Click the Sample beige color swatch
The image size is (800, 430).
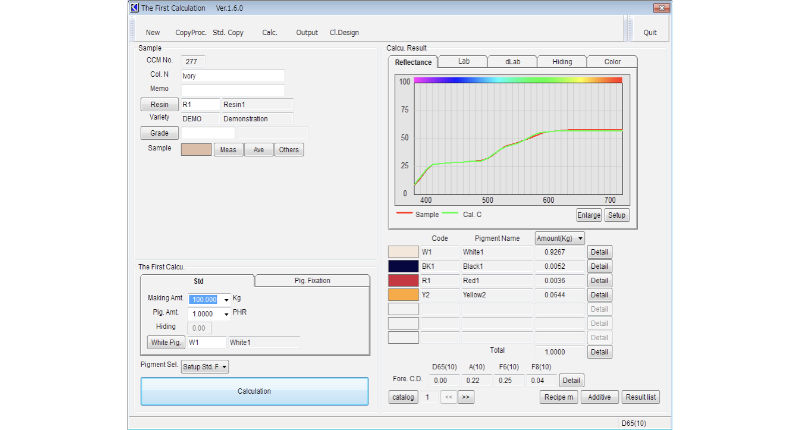coord(196,150)
